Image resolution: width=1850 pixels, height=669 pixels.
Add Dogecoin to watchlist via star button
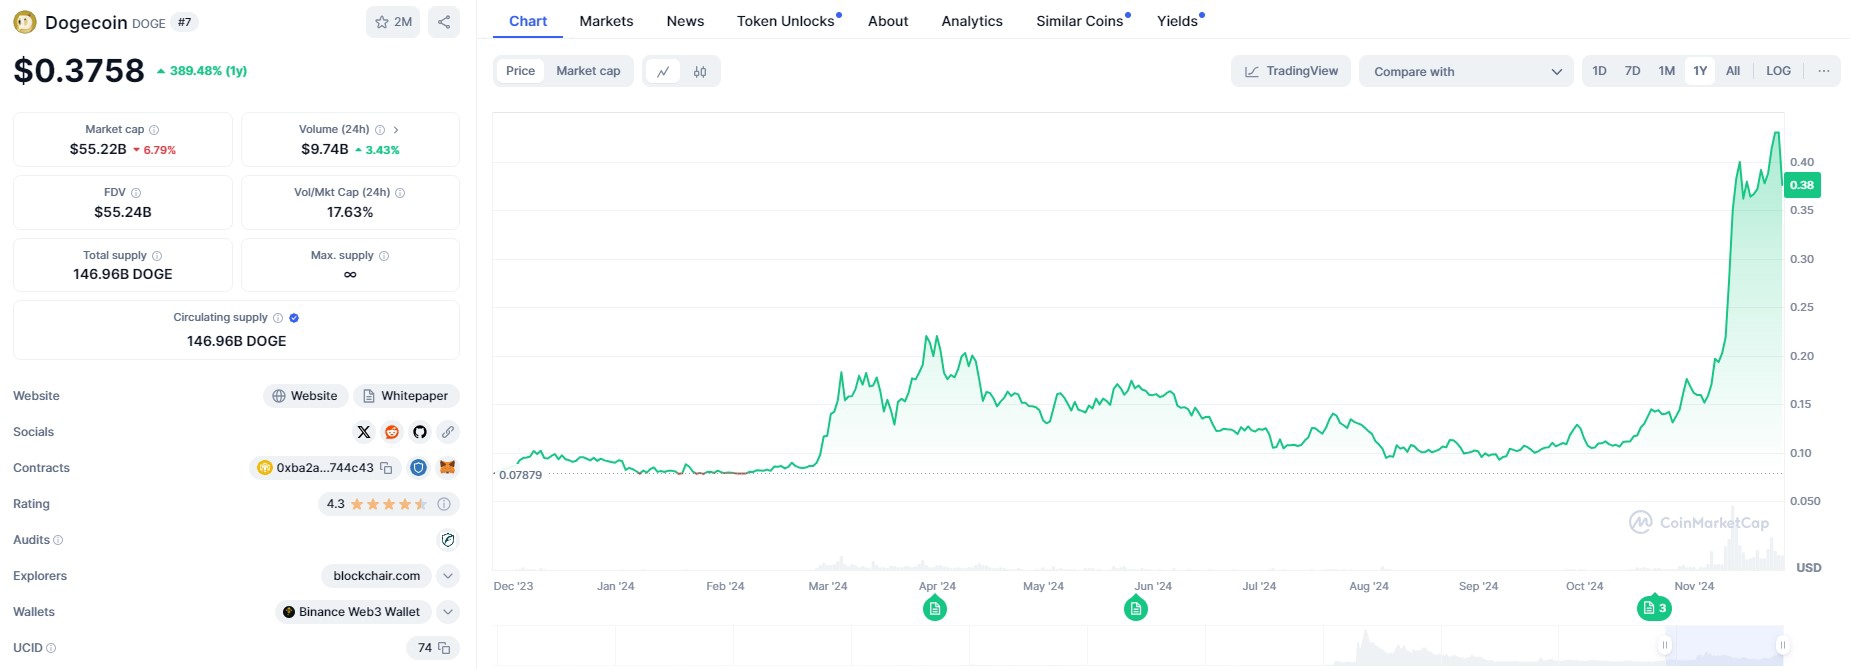coord(393,22)
